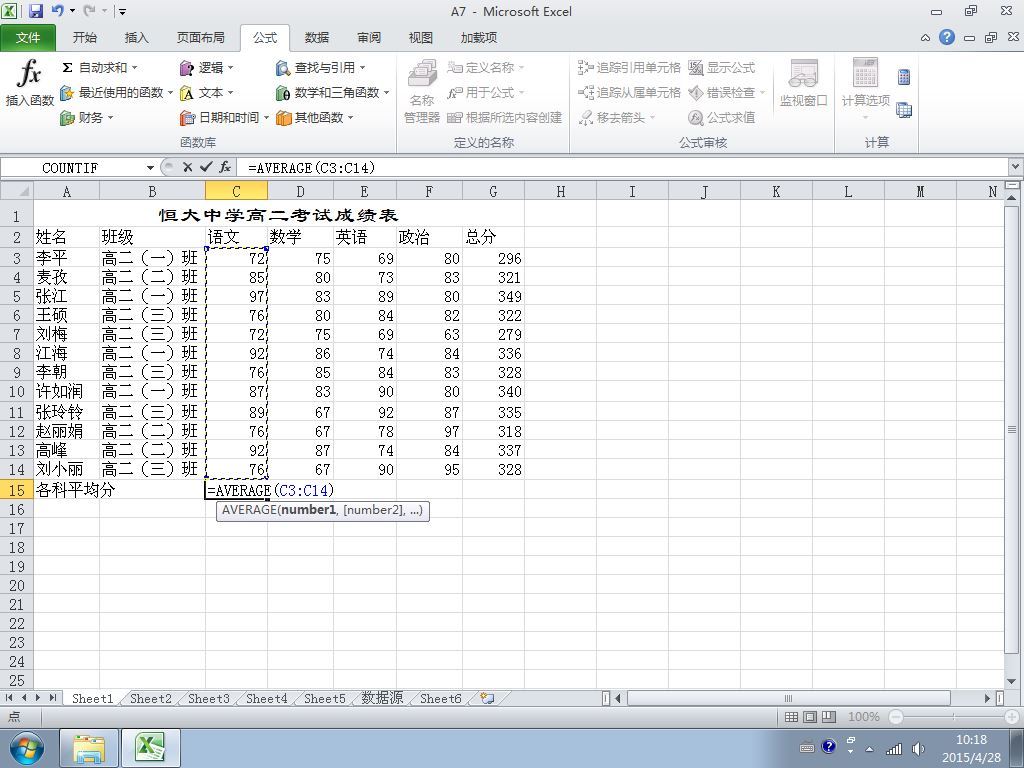1024x768 pixels.
Task: Zoom out with the minus button
Action: [895, 717]
